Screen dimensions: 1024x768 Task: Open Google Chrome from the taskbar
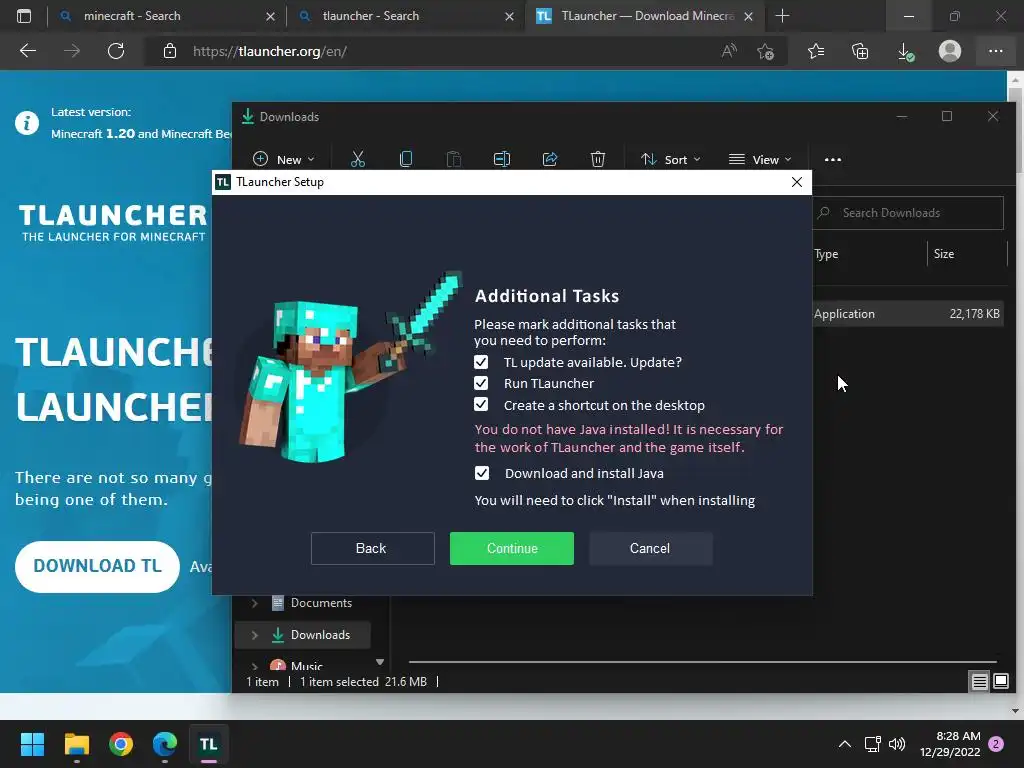coord(121,744)
